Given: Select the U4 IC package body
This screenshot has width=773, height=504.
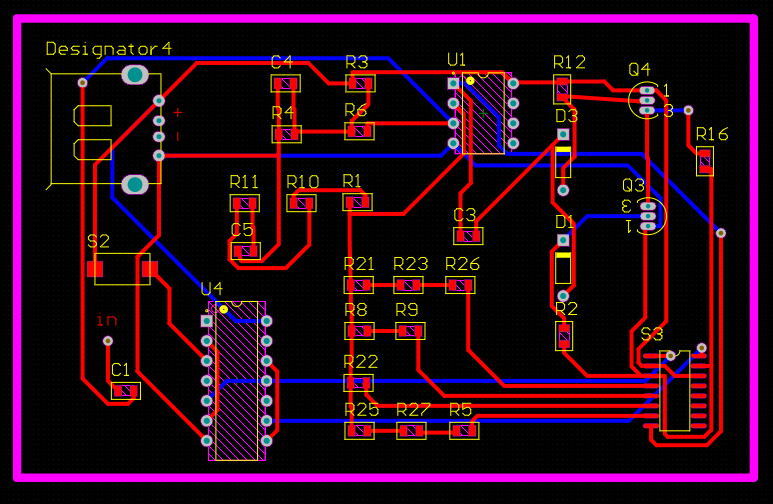Looking at the screenshot, I should click(237, 381).
